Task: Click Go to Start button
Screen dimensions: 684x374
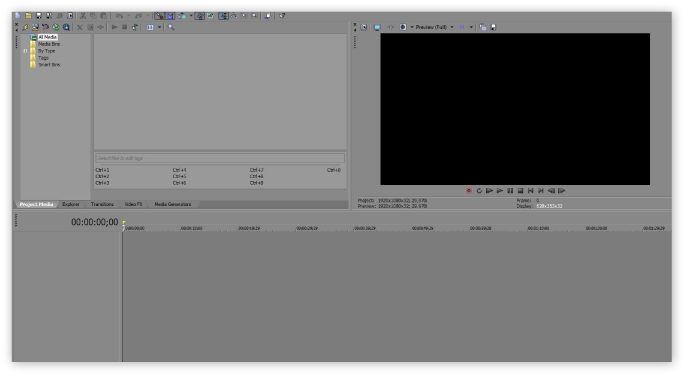Action: pyautogui.click(x=530, y=191)
